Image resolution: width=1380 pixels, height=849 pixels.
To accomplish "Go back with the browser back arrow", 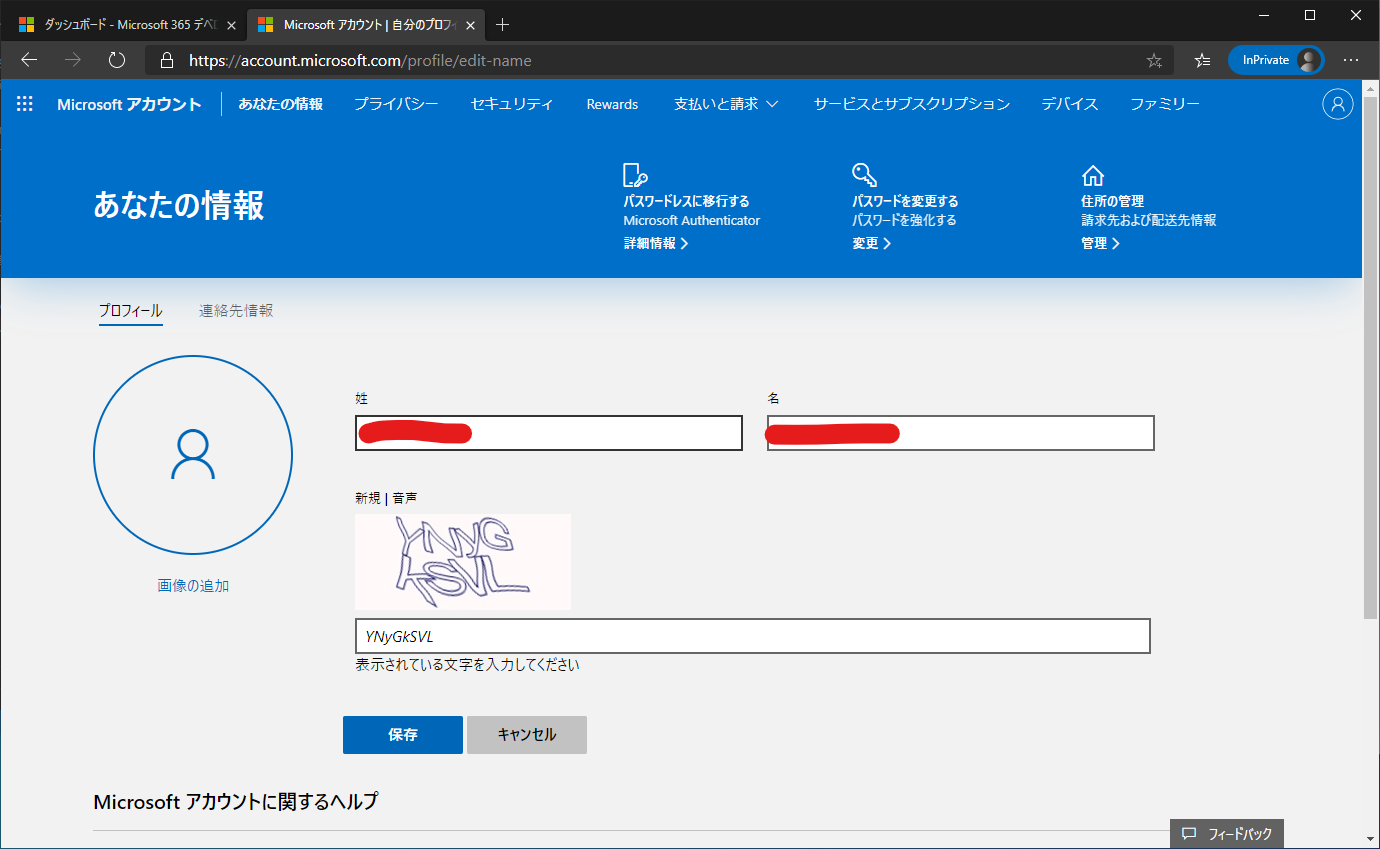I will (x=29, y=60).
